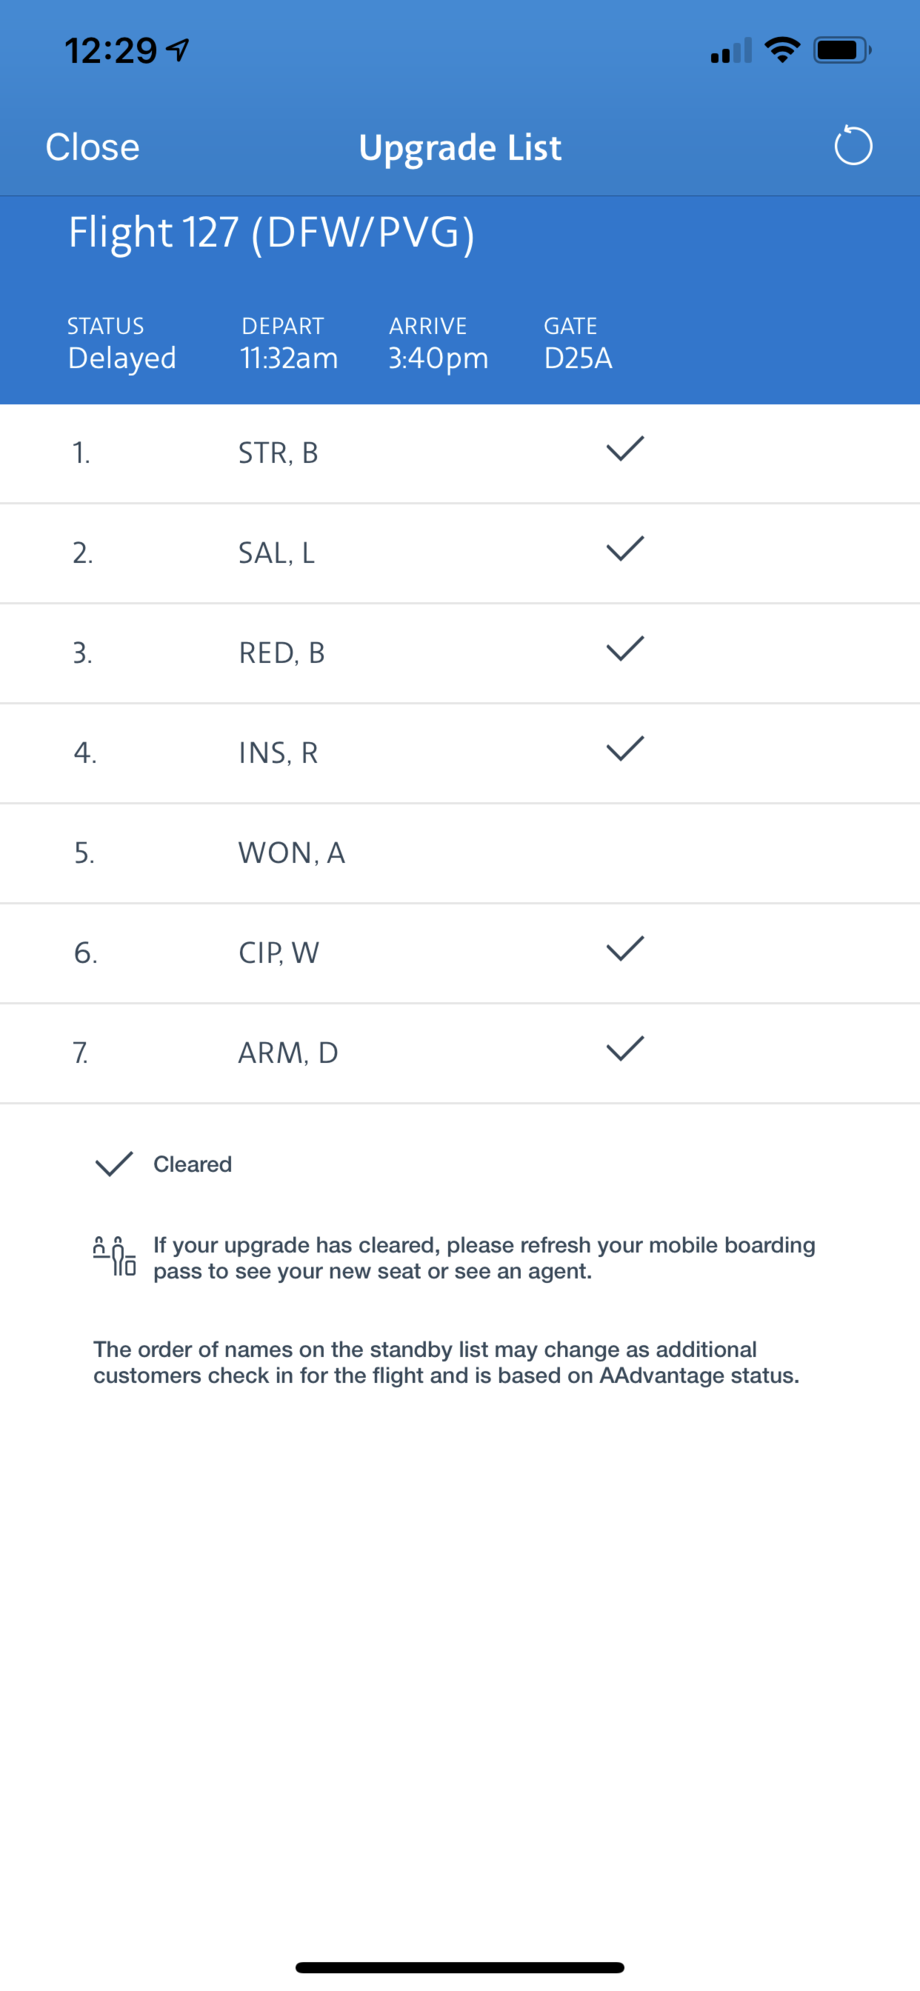The height and width of the screenshot is (1991, 920).
Task: Tap the refresh icon in the header
Action: tap(853, 146)
